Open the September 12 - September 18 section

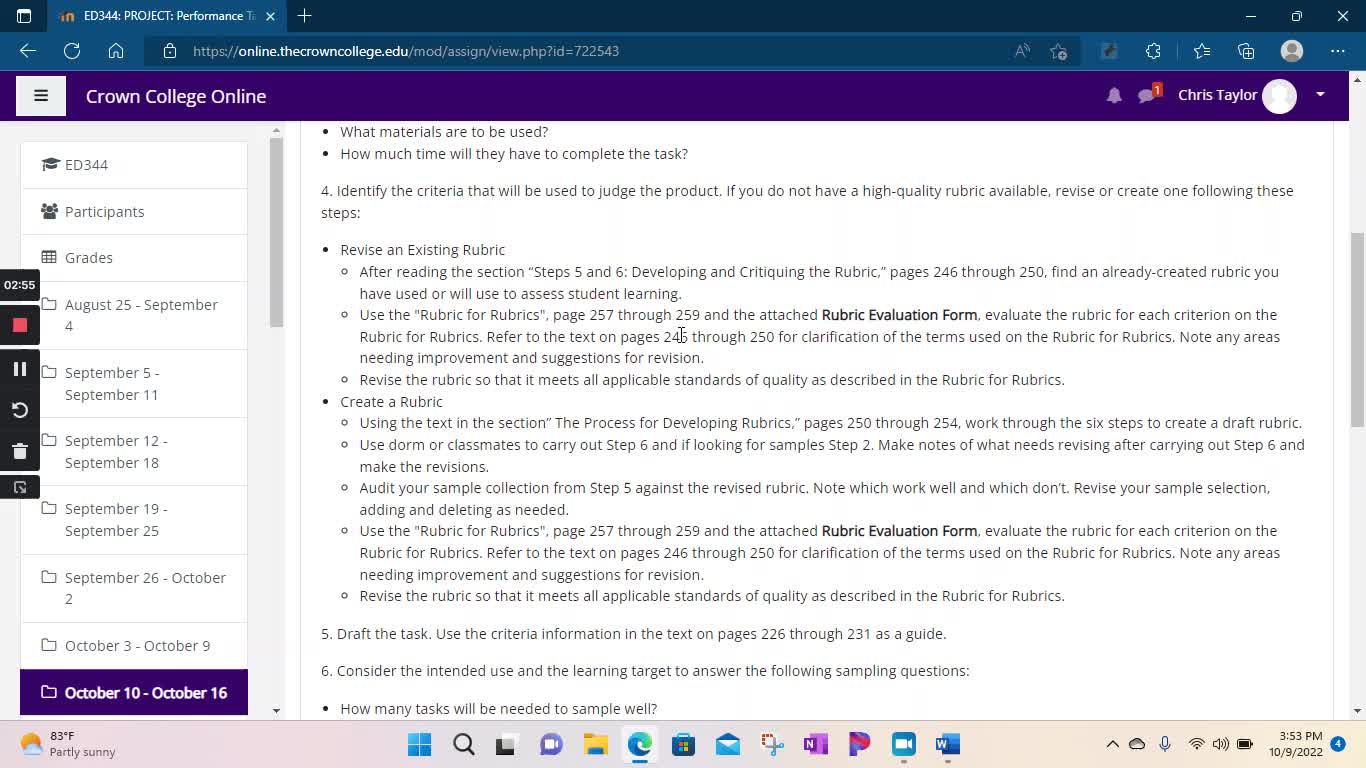134,451
